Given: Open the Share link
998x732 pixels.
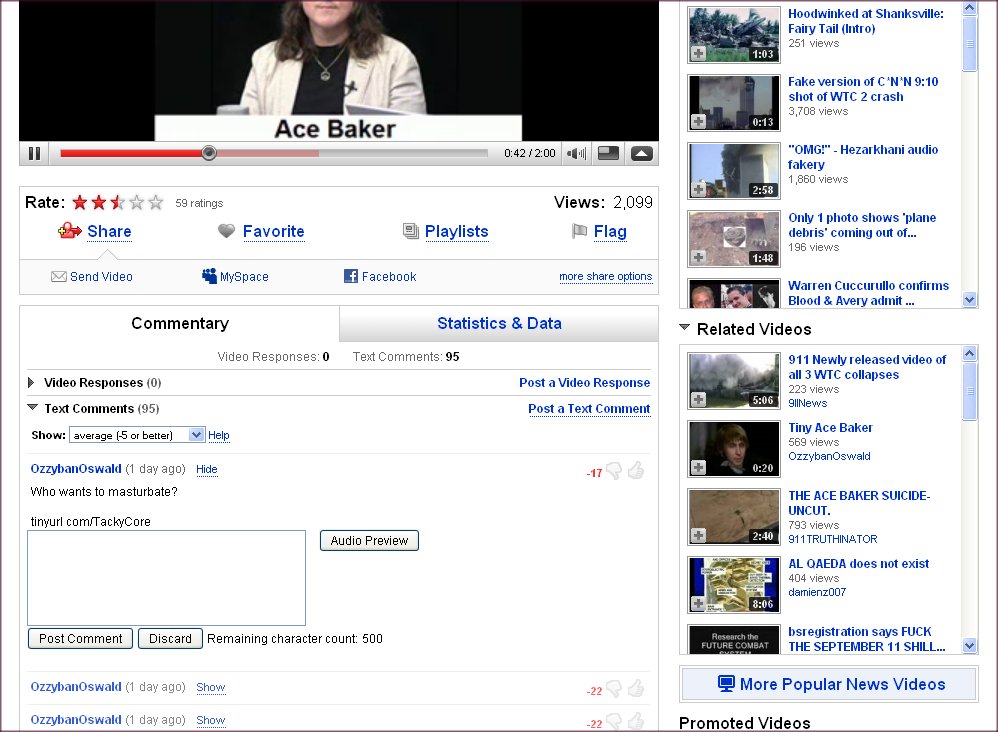Looking at the screenshot, I should pyautogui.click(x=109, y=232).
